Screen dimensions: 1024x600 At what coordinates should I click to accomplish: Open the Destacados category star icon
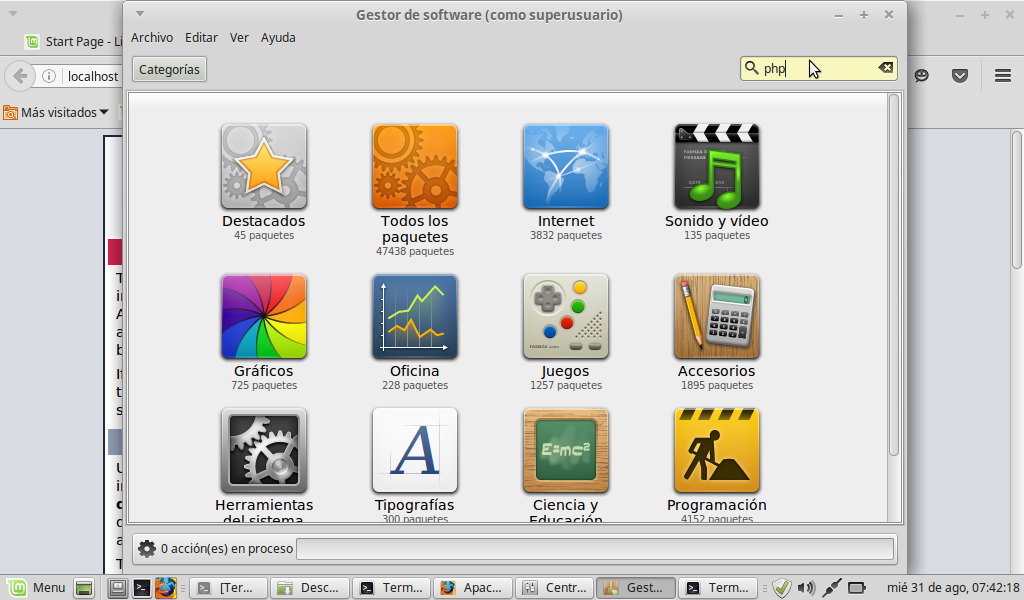[x=263, y=167]
